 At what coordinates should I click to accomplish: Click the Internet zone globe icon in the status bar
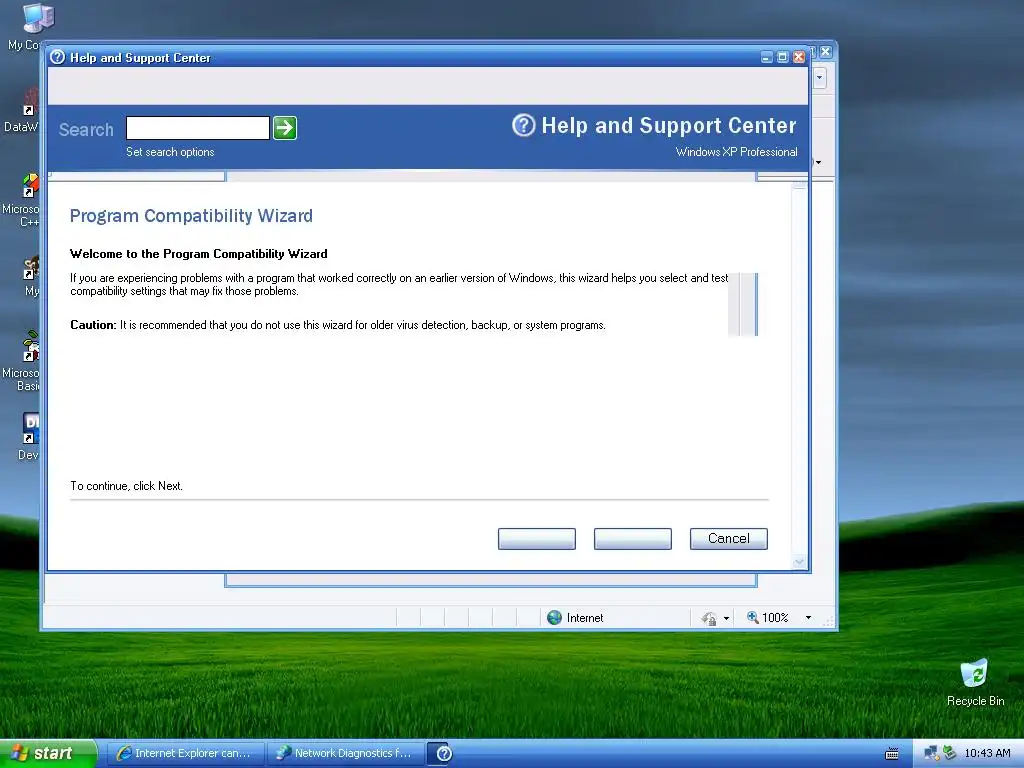click(x=554, y=618)
